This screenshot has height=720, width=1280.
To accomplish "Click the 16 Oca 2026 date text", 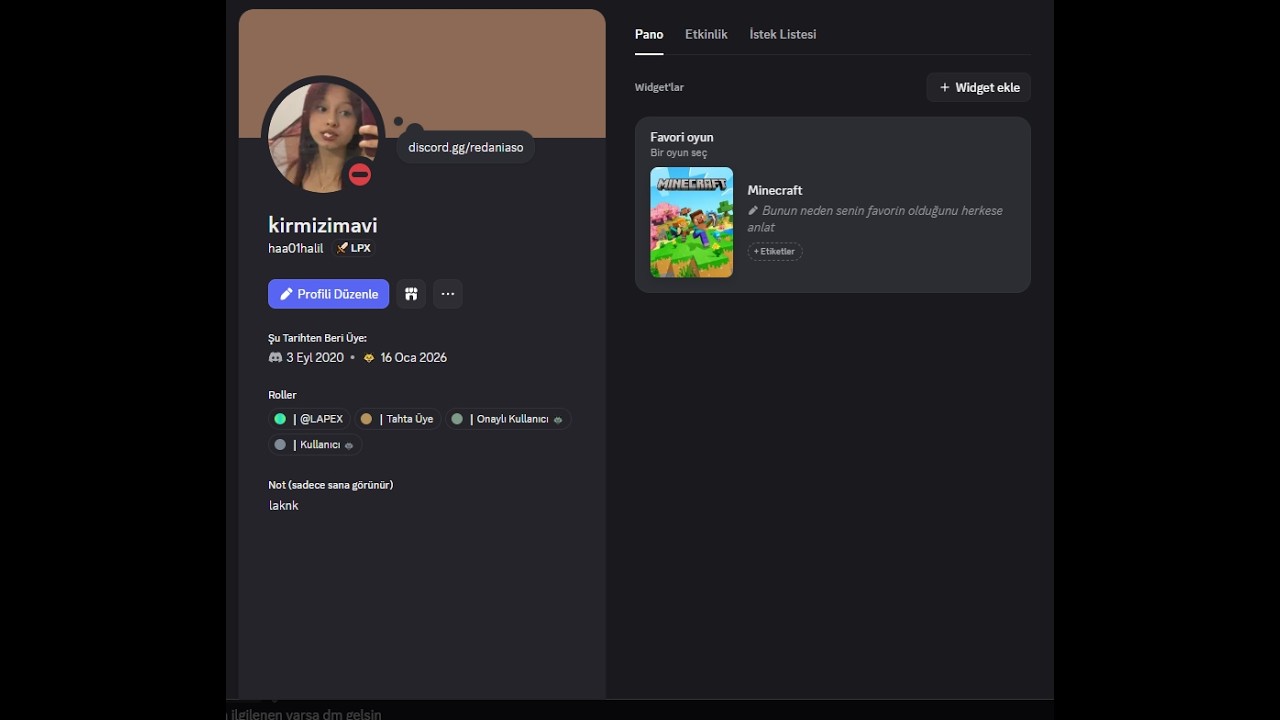I will [x=413, y=357].
